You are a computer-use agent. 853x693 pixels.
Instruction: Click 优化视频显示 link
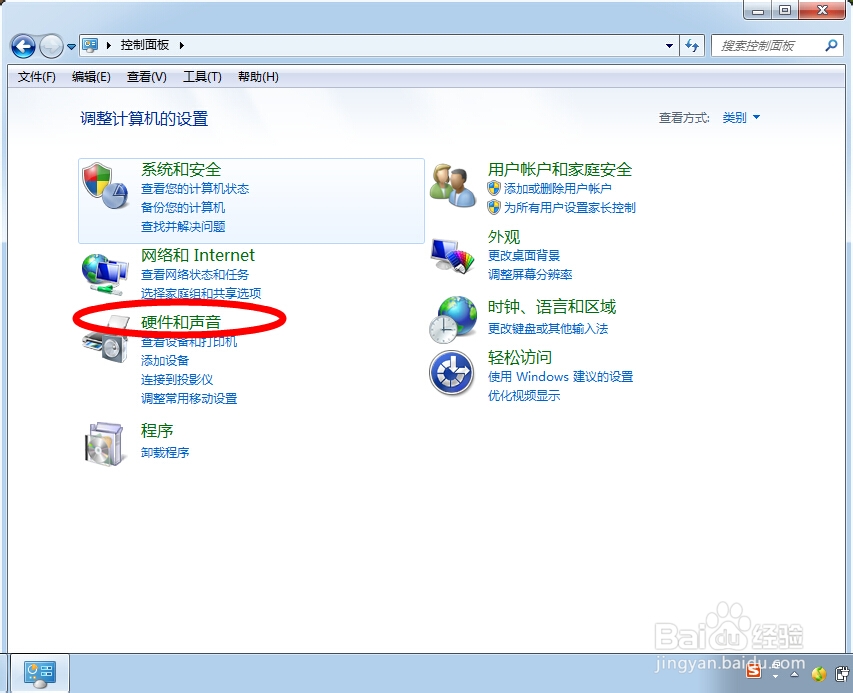tap(523, 395)
